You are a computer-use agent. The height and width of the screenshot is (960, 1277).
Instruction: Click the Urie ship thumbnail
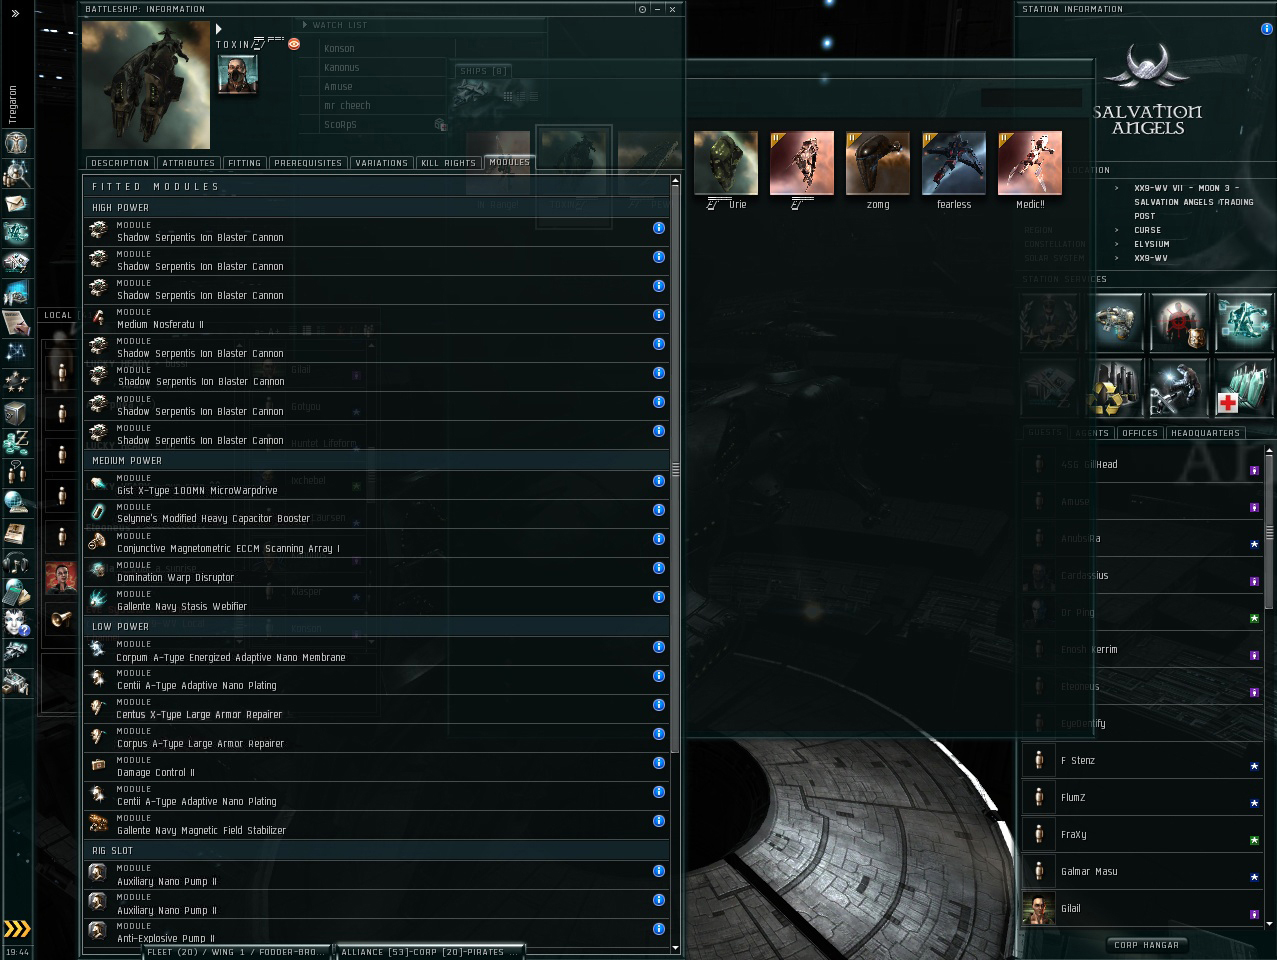[x=725, y=163]
